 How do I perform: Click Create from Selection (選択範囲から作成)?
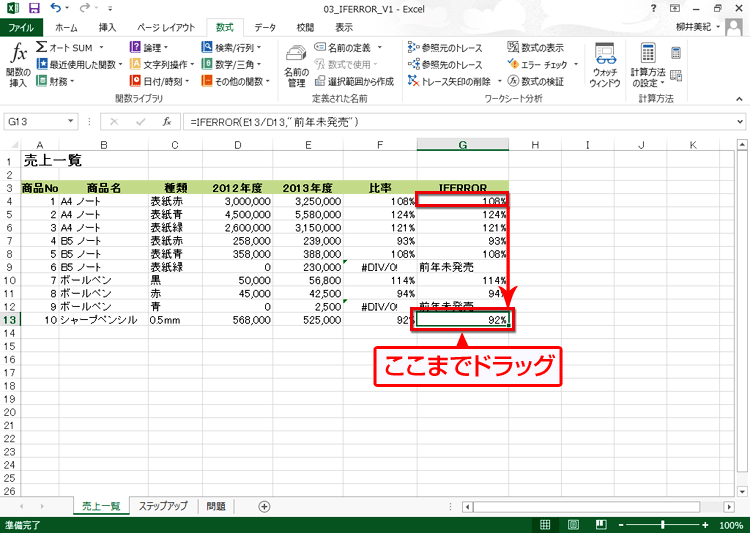point(354,81)
